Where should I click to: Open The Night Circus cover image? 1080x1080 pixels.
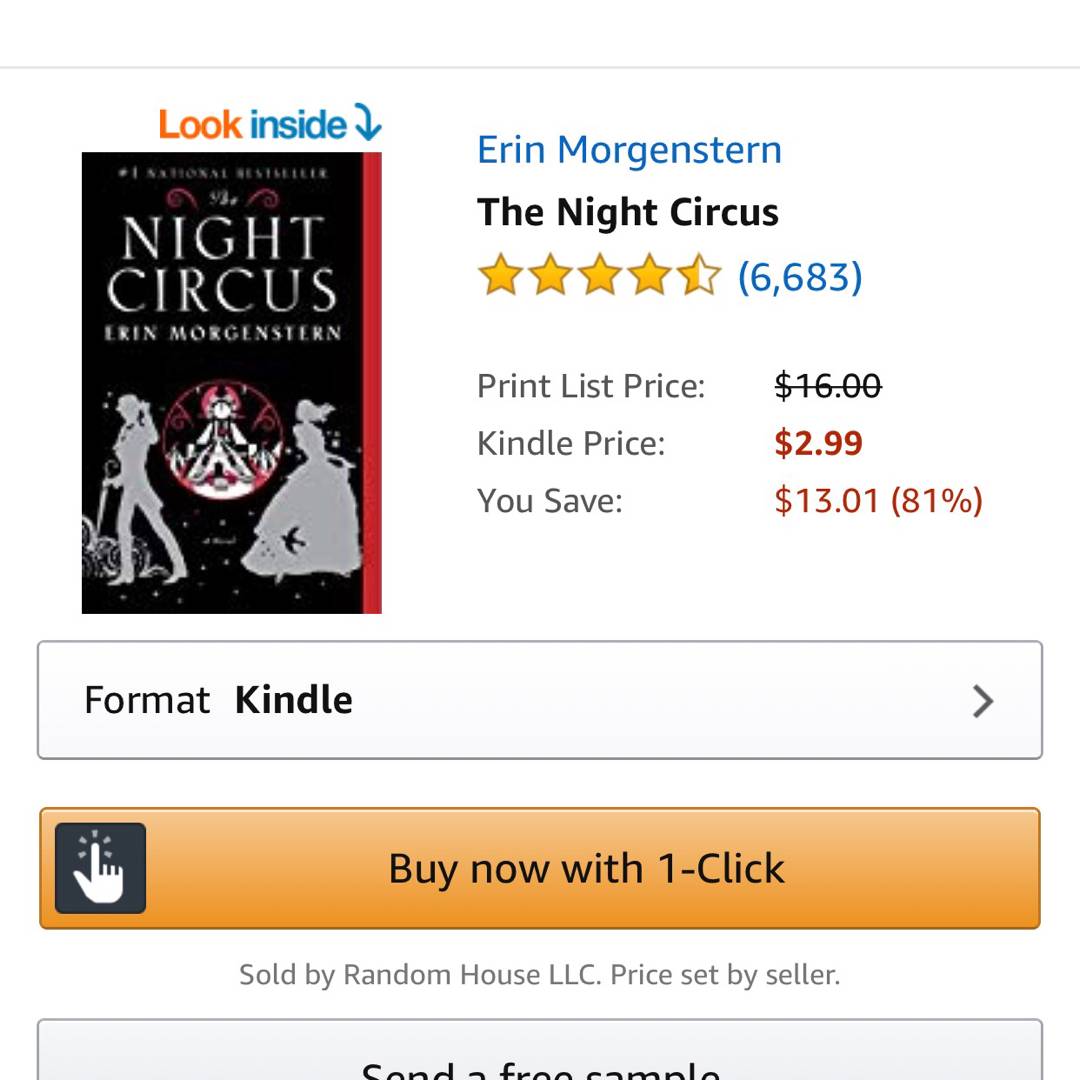click(231, 382)
